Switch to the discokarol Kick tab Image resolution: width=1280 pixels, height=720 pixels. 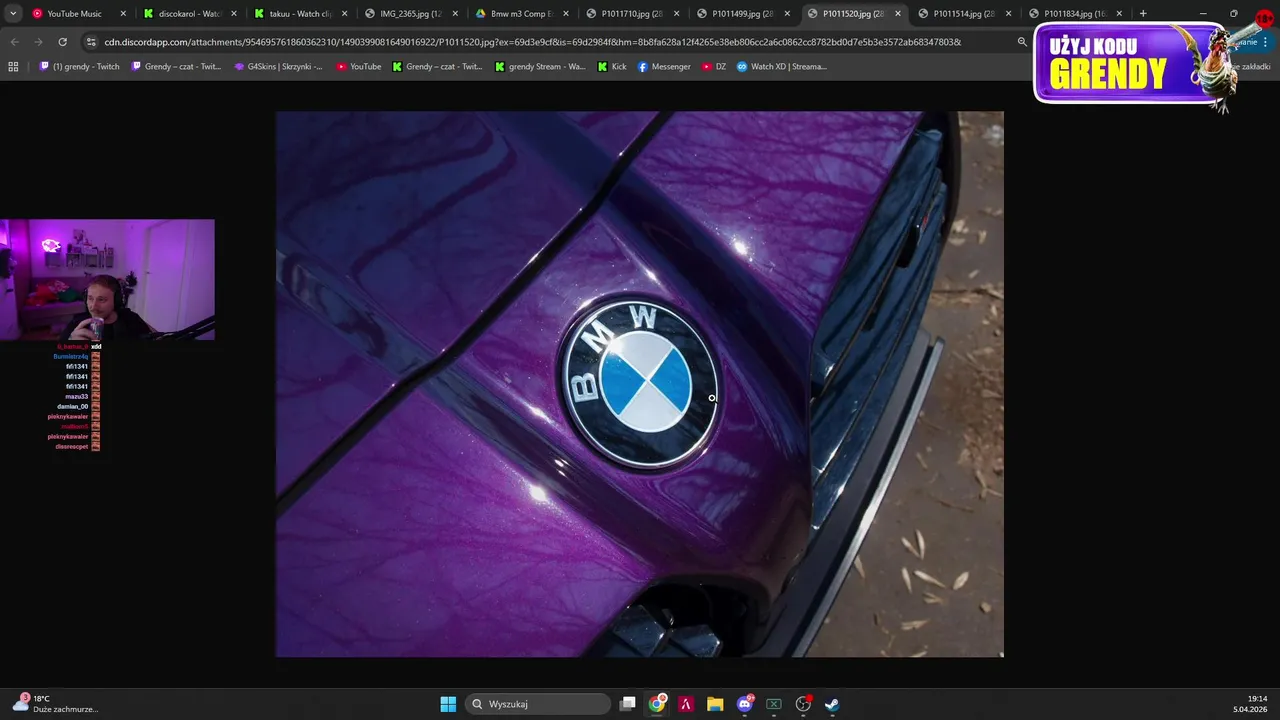click(x=189, y=14)
